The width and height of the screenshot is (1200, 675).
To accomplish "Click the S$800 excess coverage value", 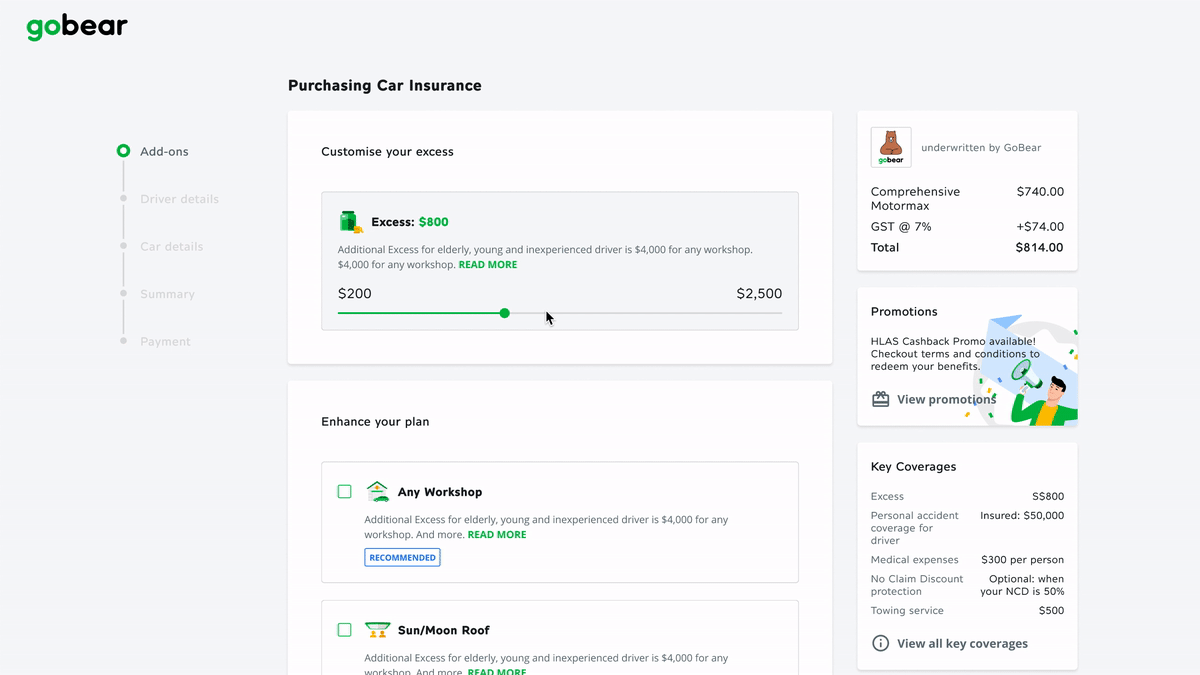I will point(1048,496).
